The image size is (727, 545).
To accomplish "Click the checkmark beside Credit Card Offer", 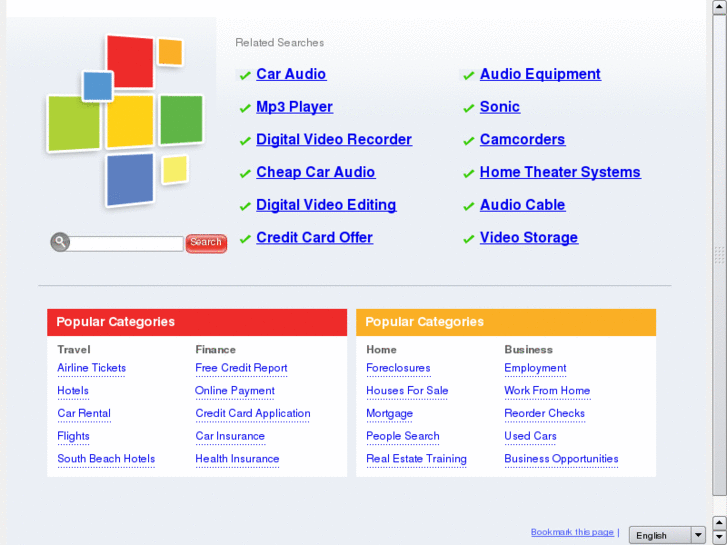I will point(245,239).
